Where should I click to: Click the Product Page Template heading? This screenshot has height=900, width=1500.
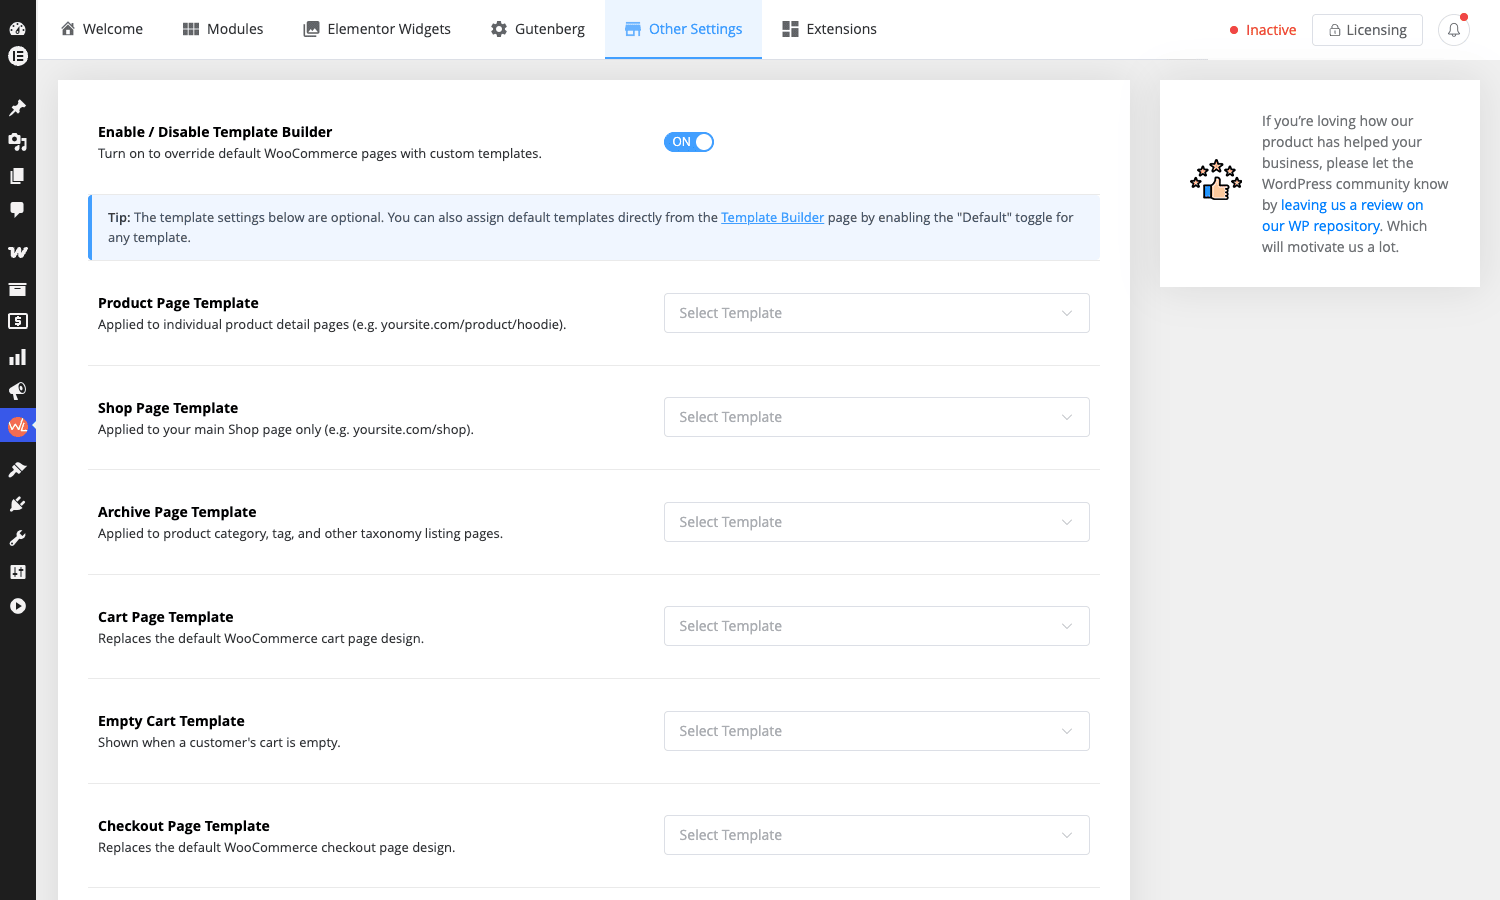178,303
